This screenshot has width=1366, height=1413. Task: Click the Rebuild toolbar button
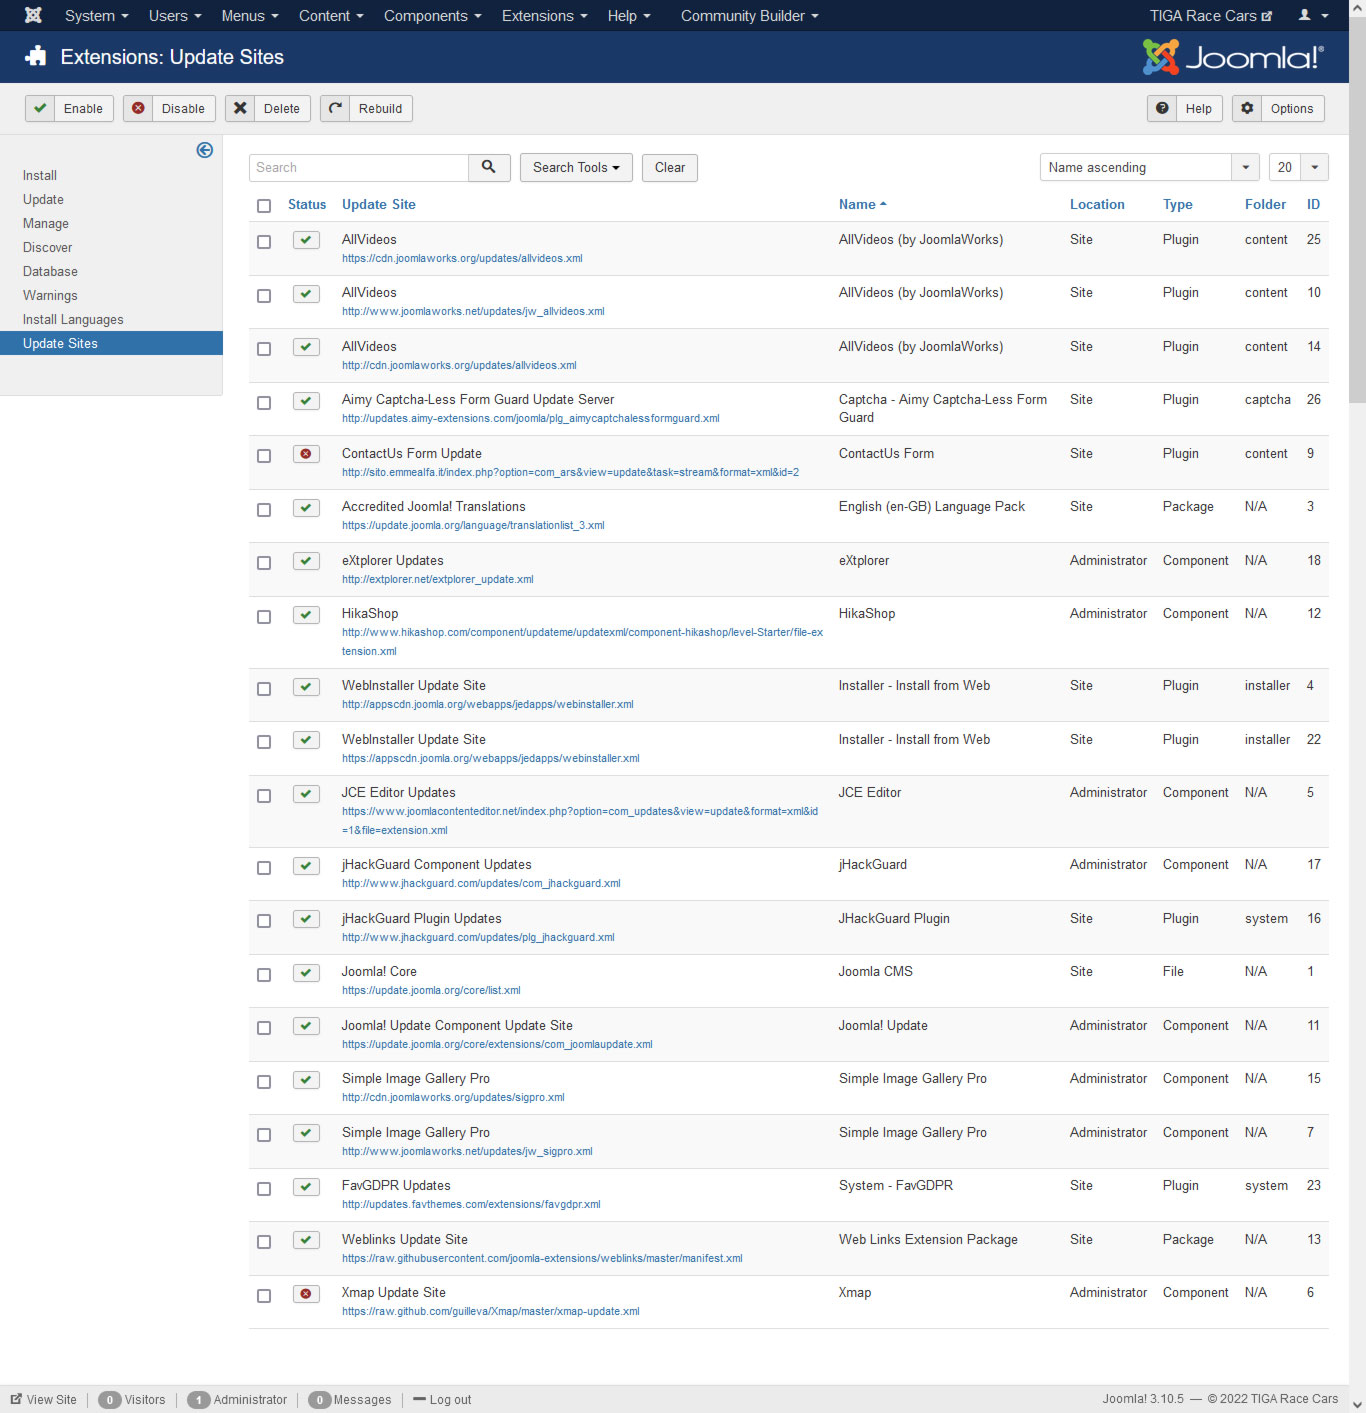pyautogui.click(x=366, y=108)
